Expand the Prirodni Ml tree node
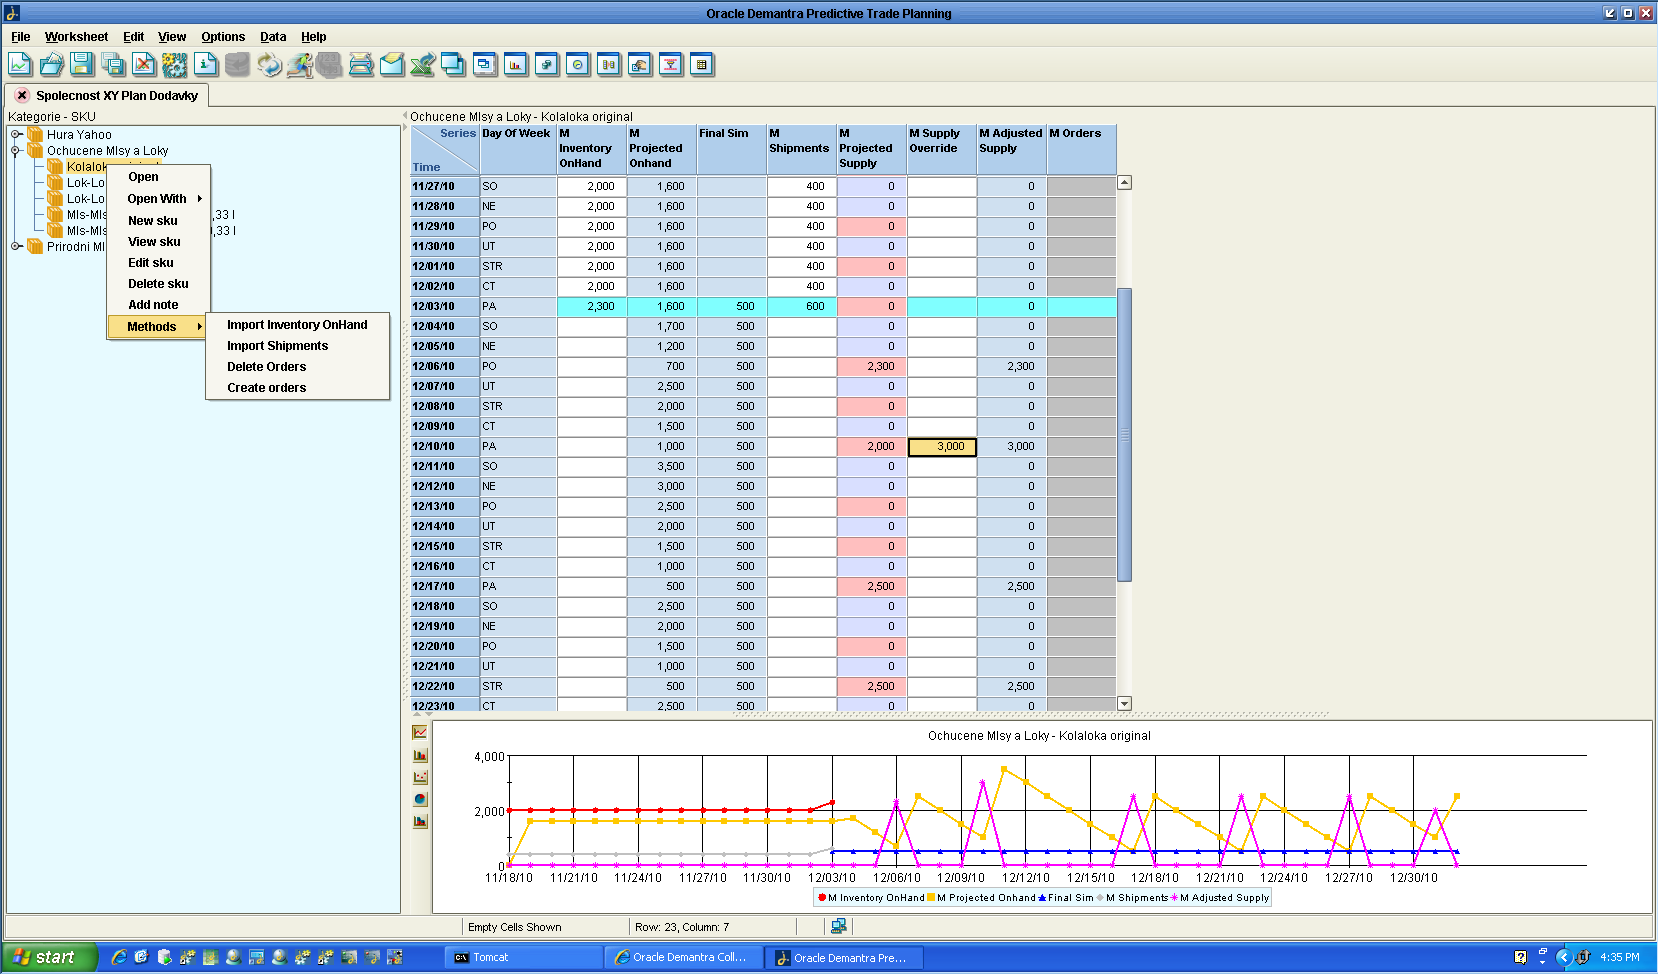 coord(16,246)
